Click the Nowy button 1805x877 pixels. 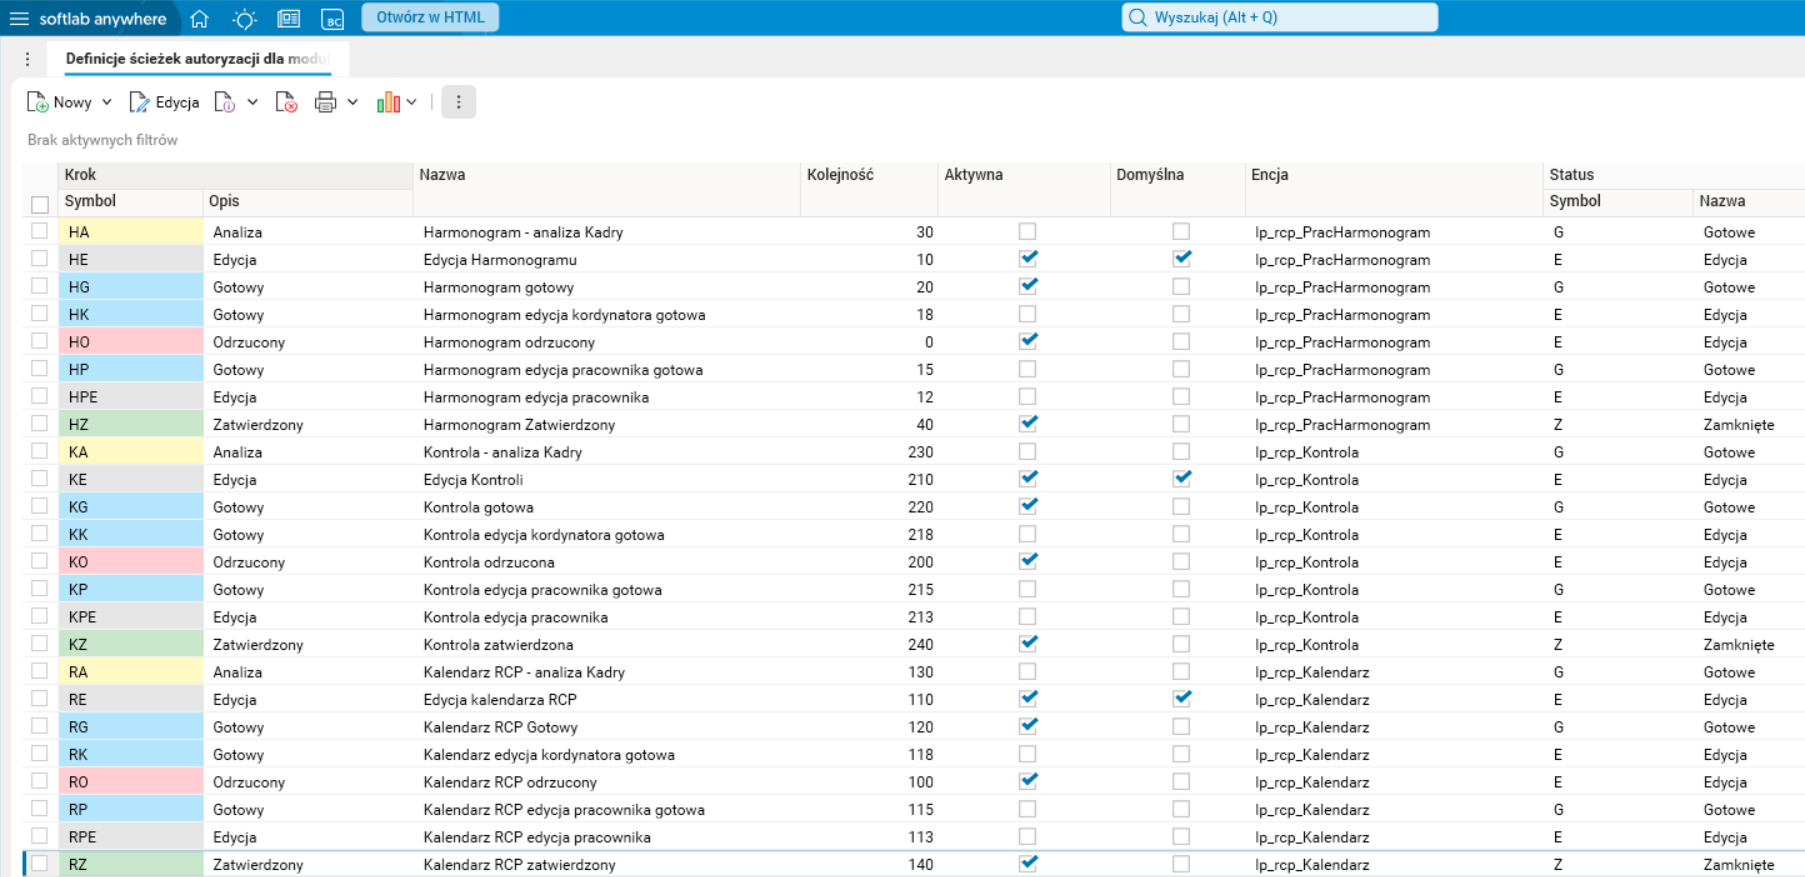click(x=59, y=102)
